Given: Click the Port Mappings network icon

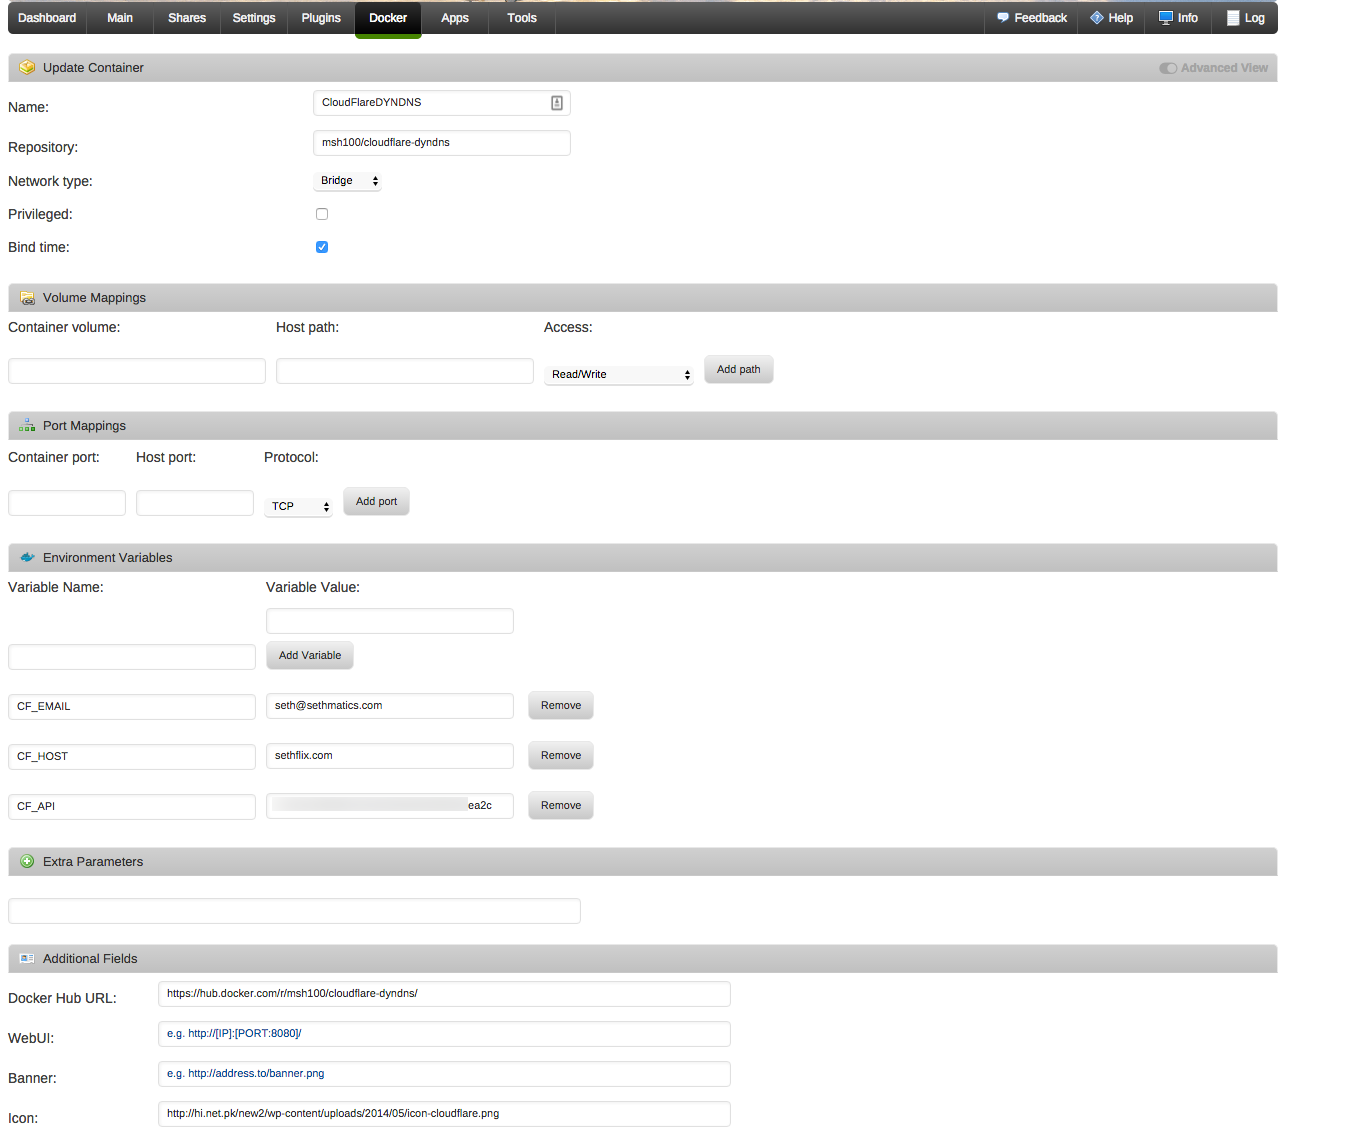Looking at the screenshot, I should coord(27,426).
